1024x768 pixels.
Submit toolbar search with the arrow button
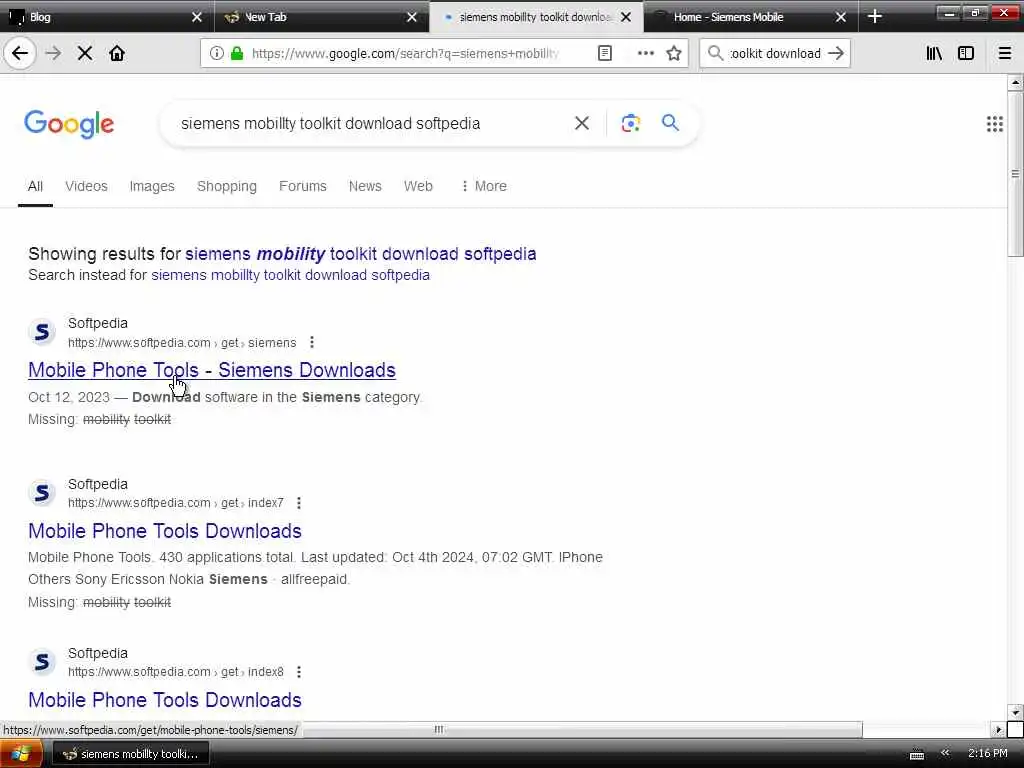pos(836,53)
